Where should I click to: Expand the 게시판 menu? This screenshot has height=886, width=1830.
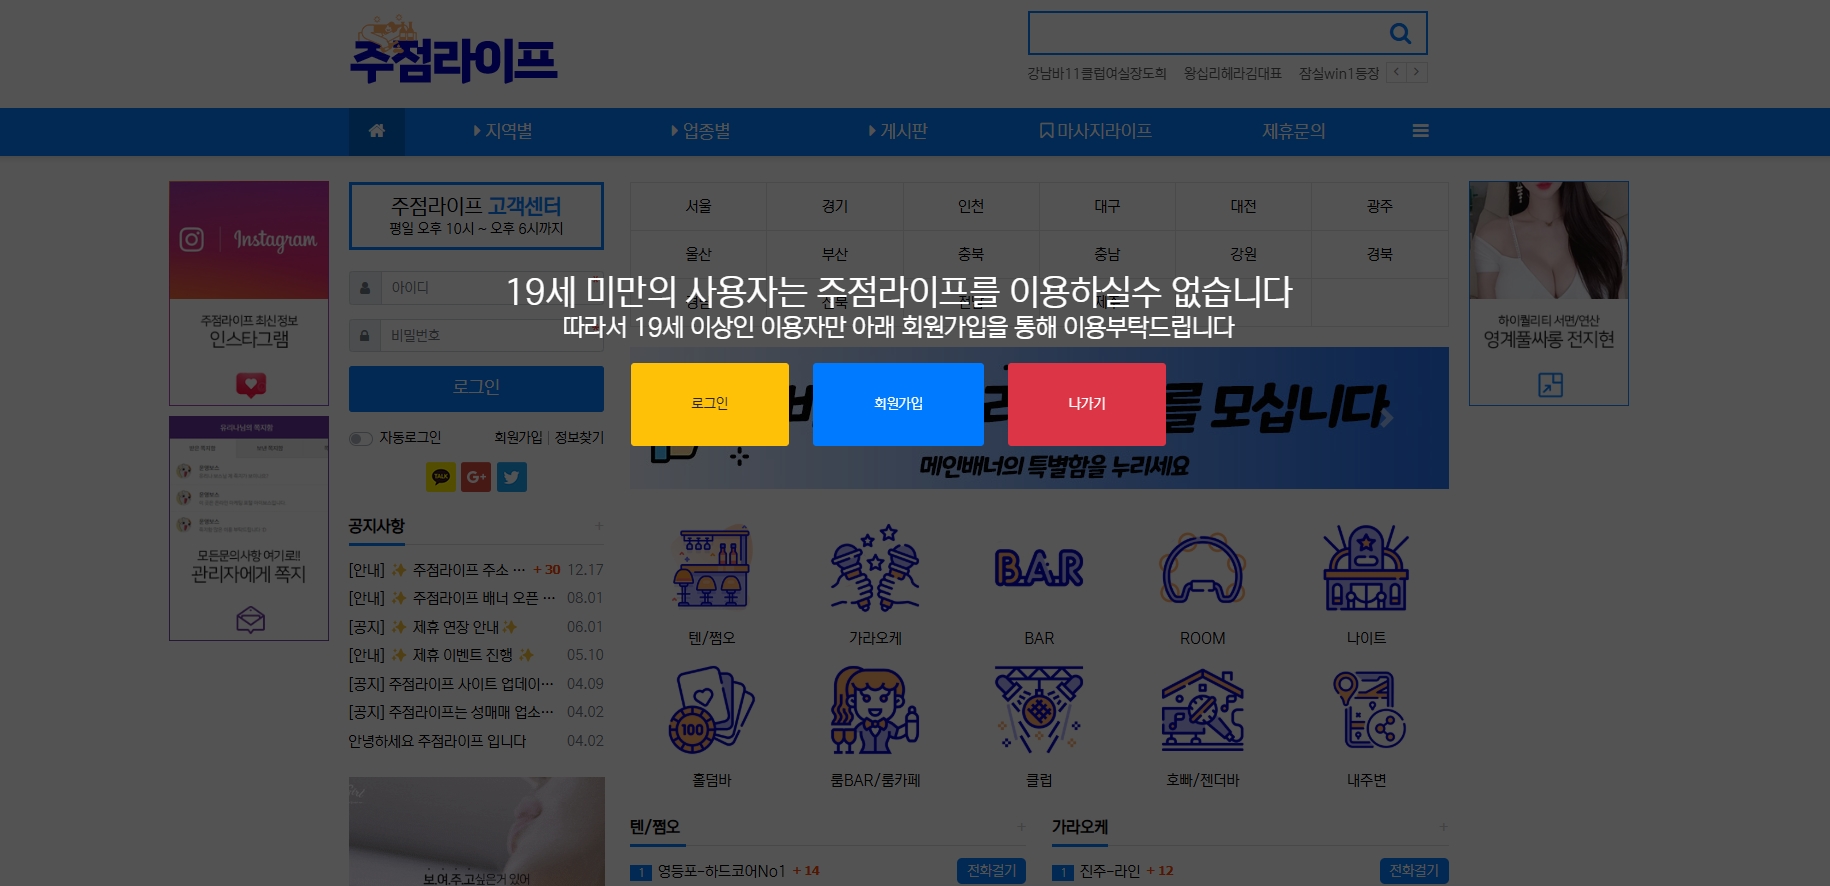(898, 131)
